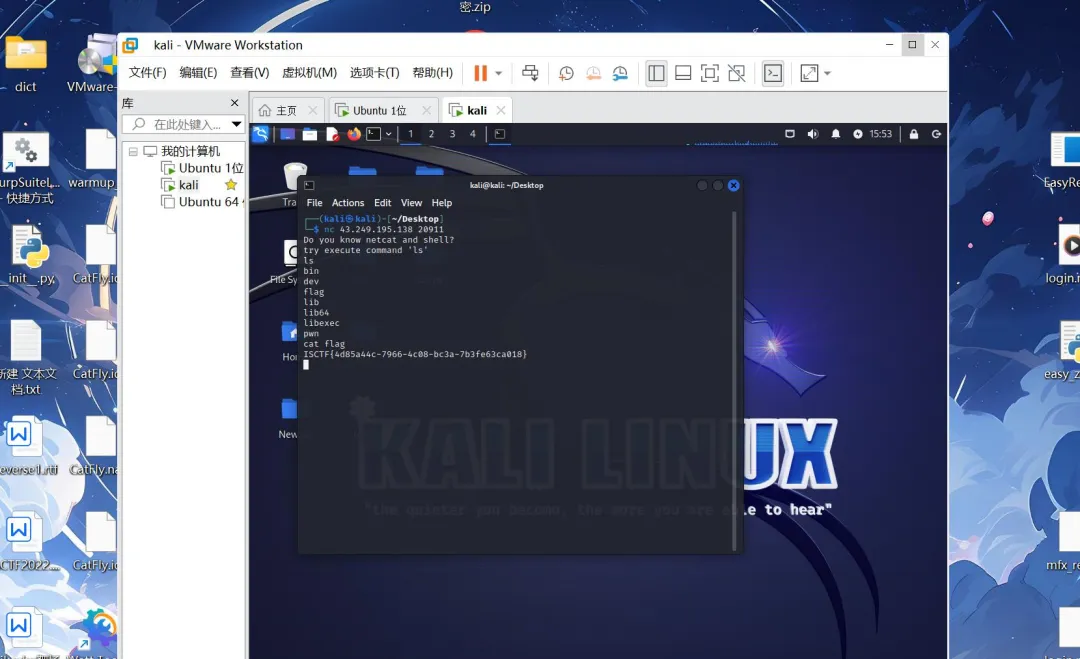This screenshot has height=659, width=1080.
Task: Open the 选项卡(T) menu
Action: [x=375, y=72]
